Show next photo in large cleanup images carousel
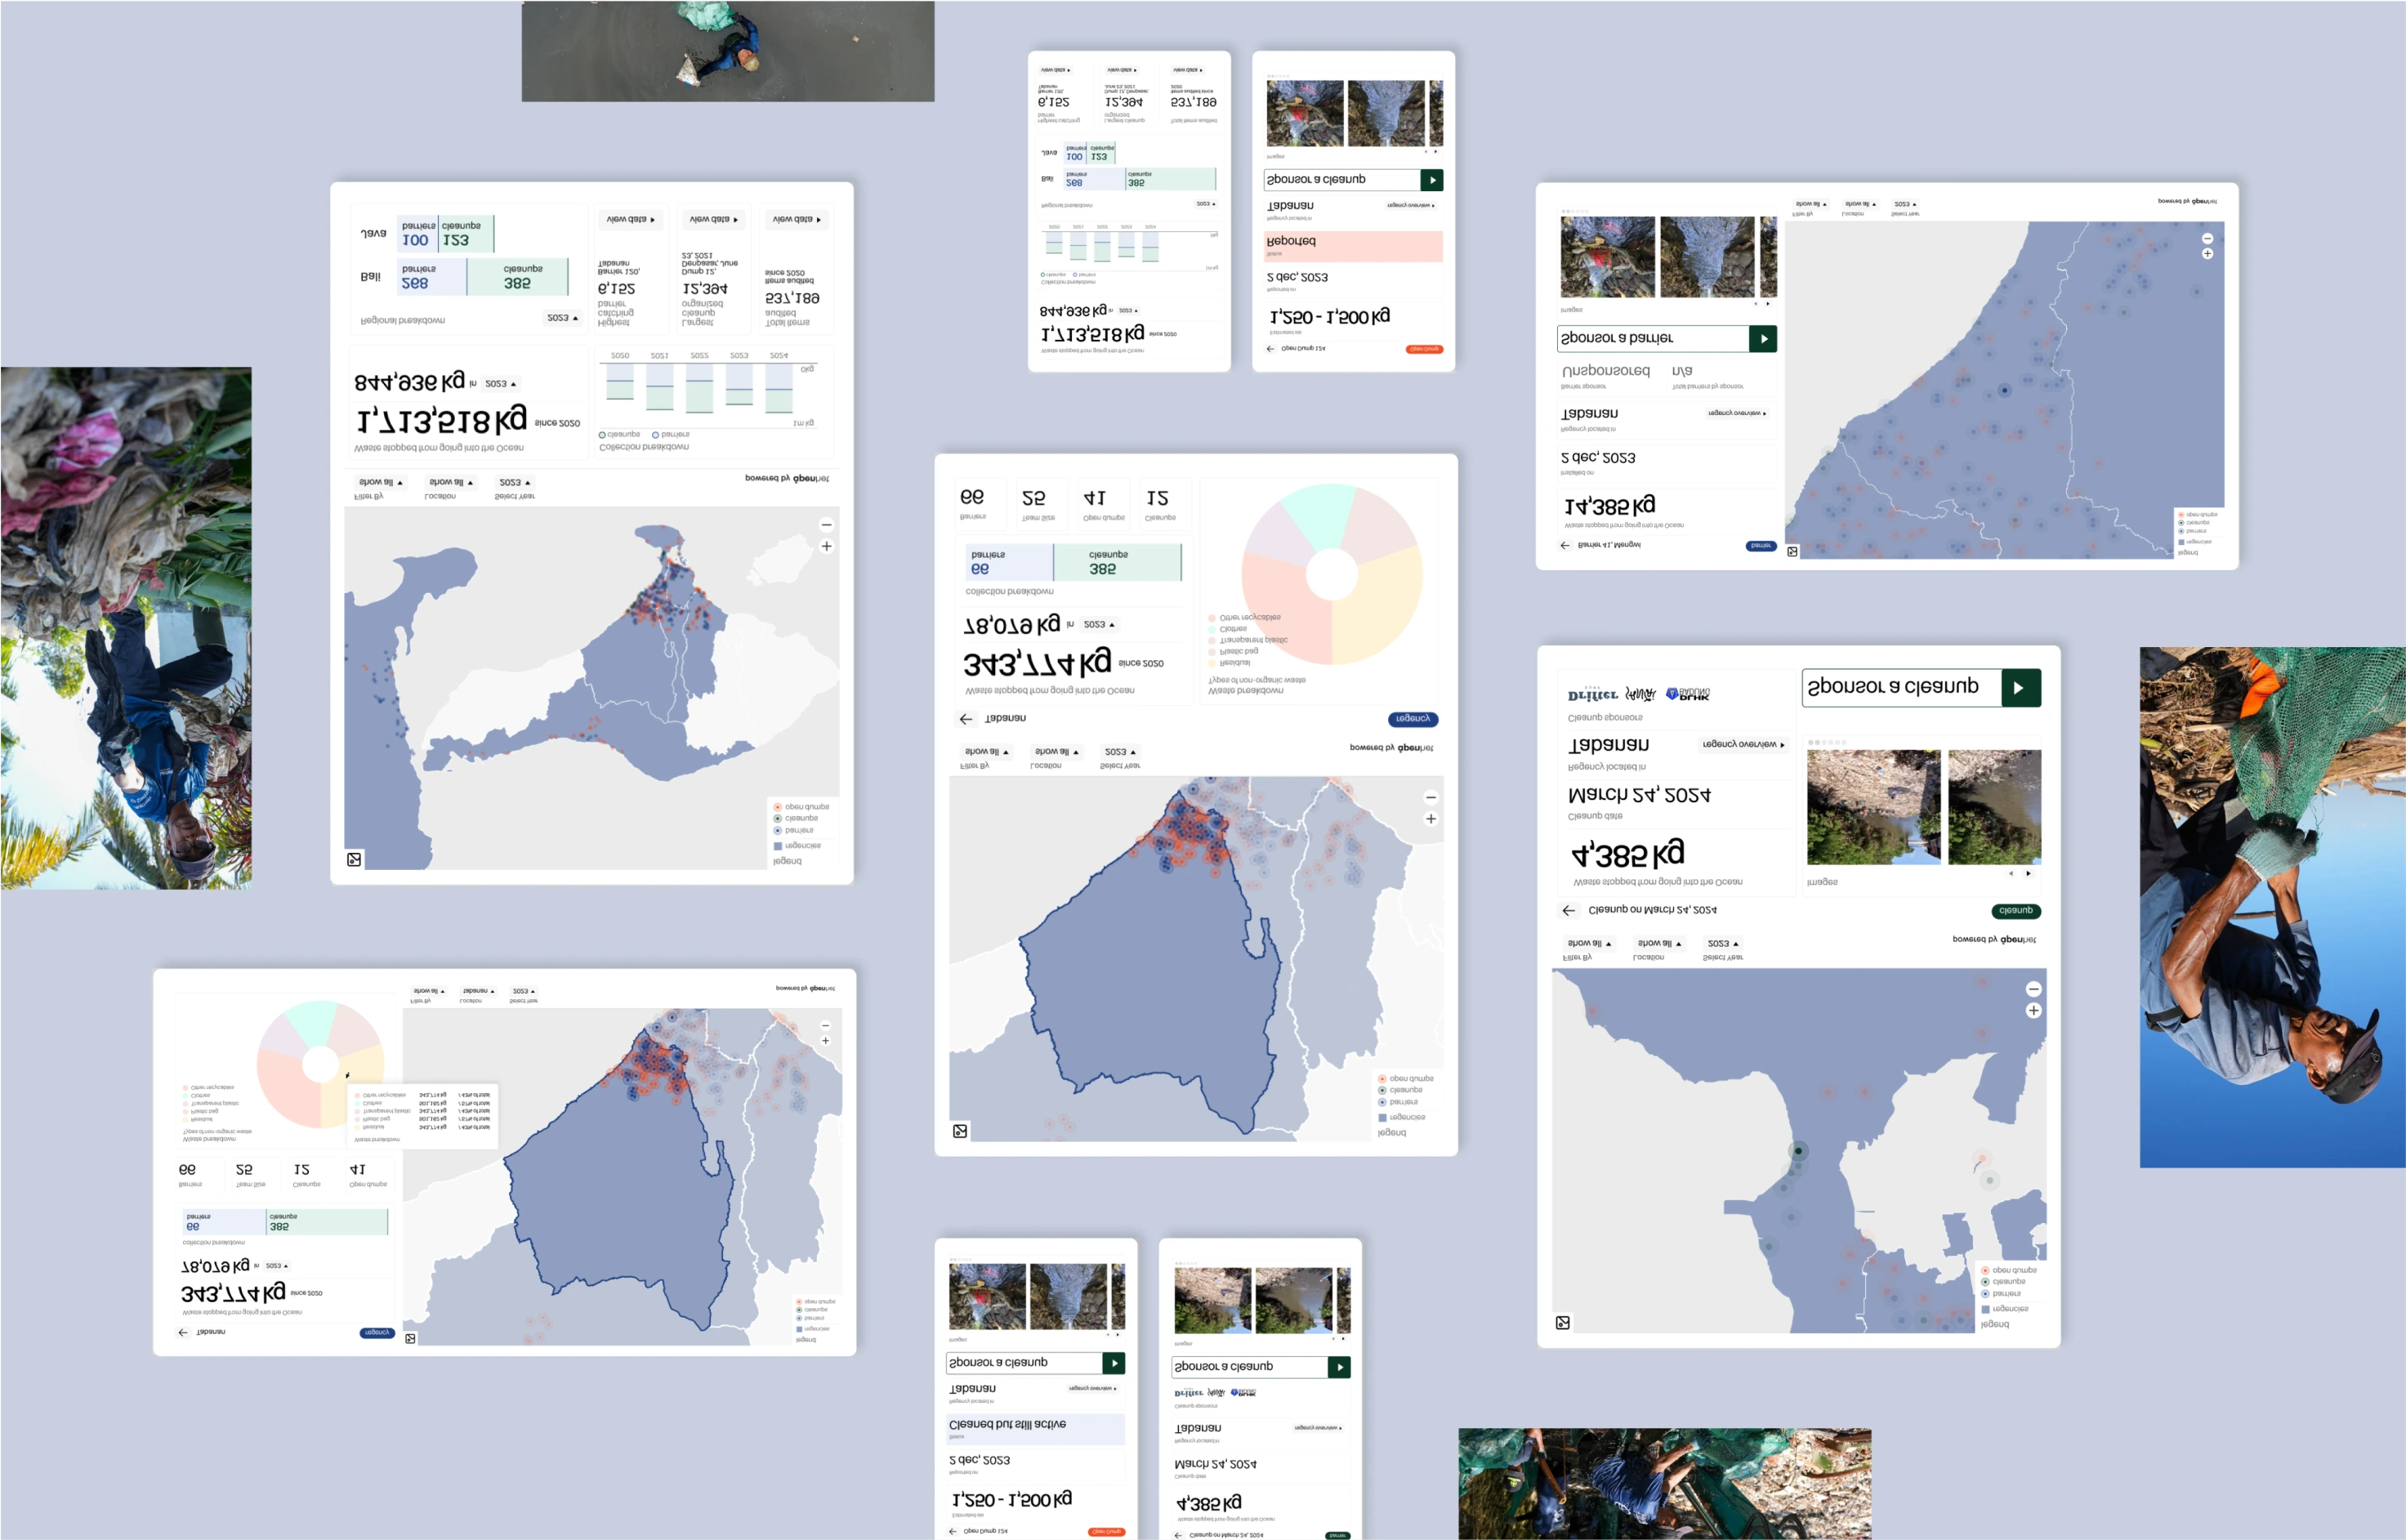Viewport: 2406px width, 1540px height. pos(2028,873)
